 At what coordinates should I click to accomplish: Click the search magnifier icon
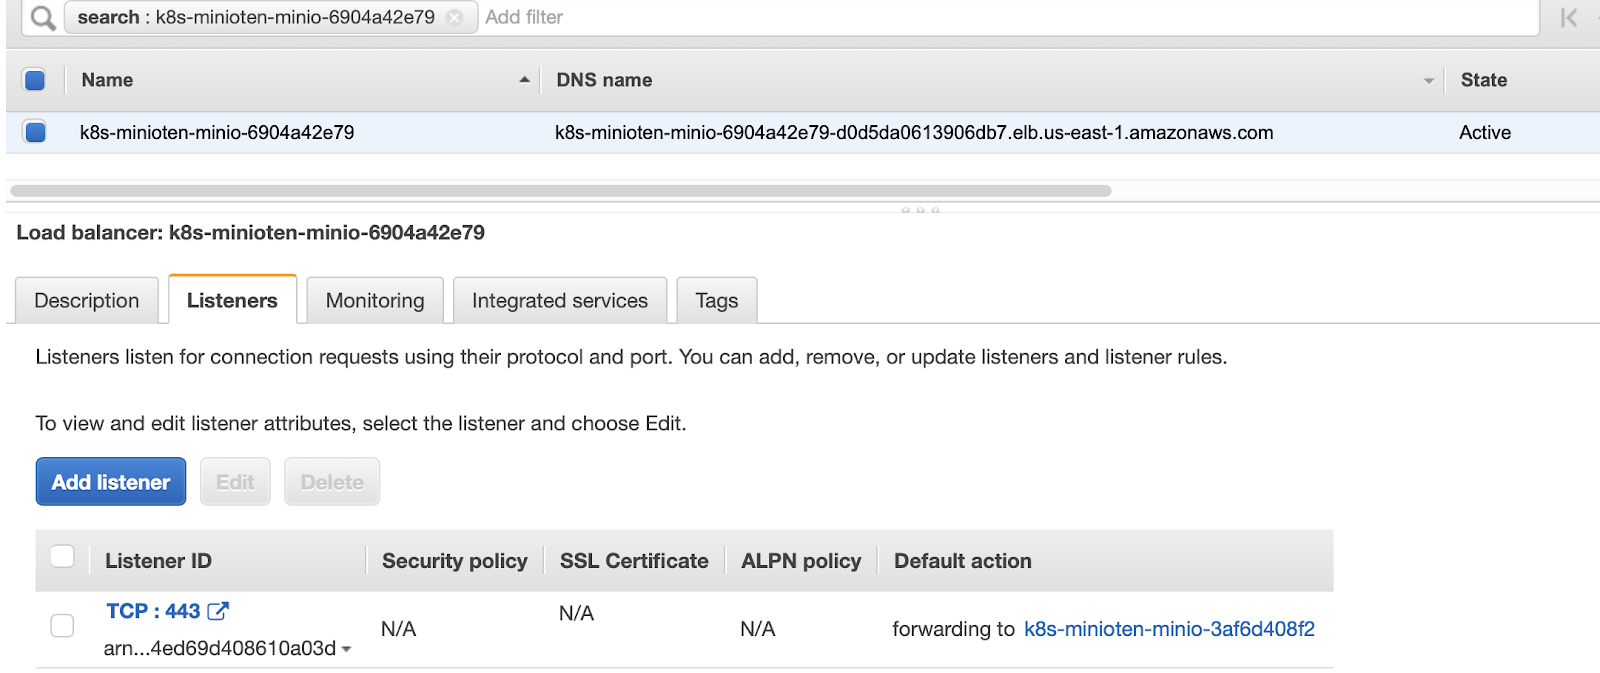[x=42, y=18]
